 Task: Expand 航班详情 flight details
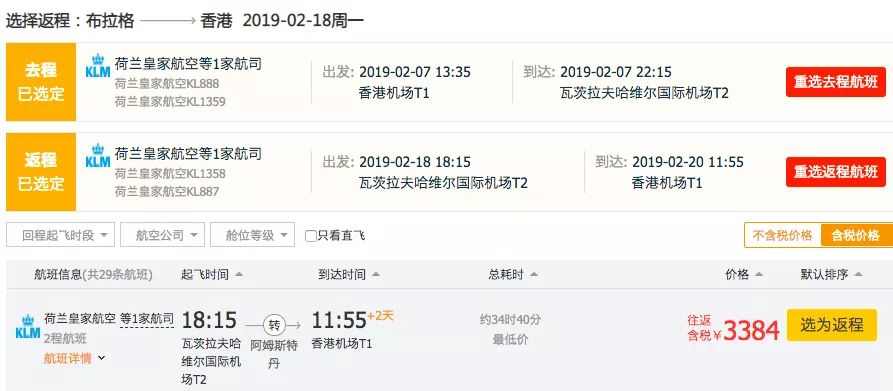click(x=75, y=359)
